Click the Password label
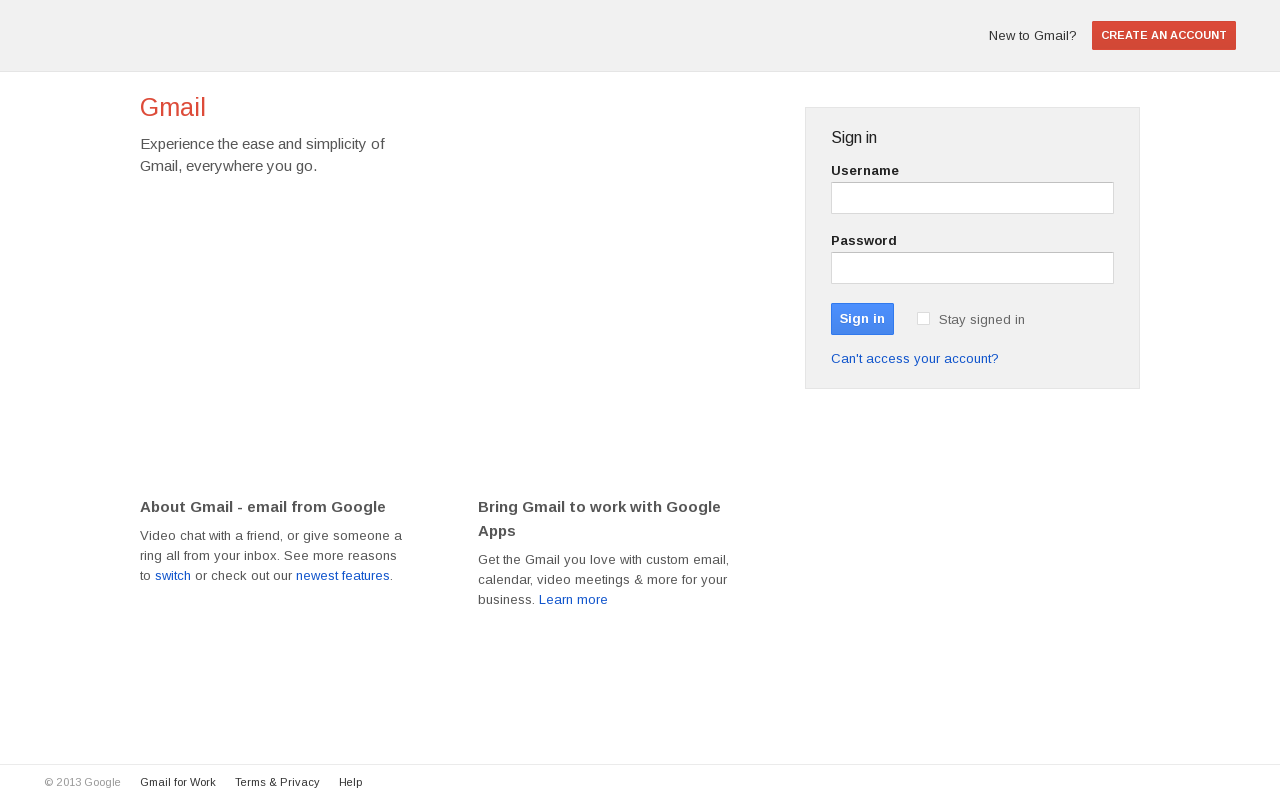Viewport: 1280px width, 800px height. pyautogui.click(x=864, y=241)
